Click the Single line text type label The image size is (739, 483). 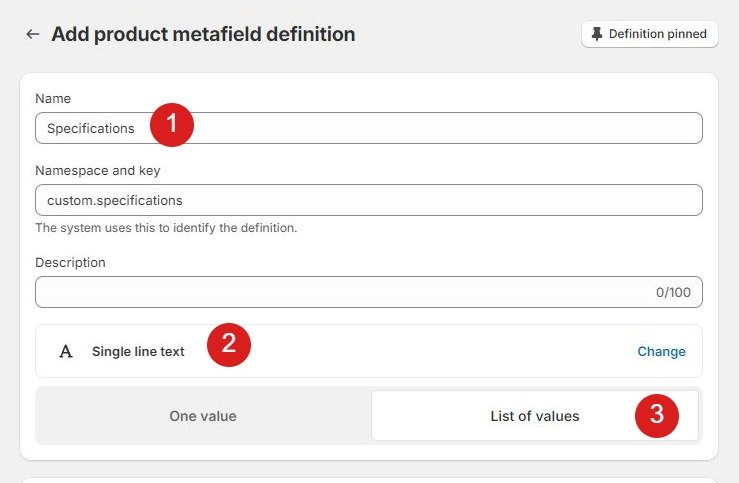138,352
